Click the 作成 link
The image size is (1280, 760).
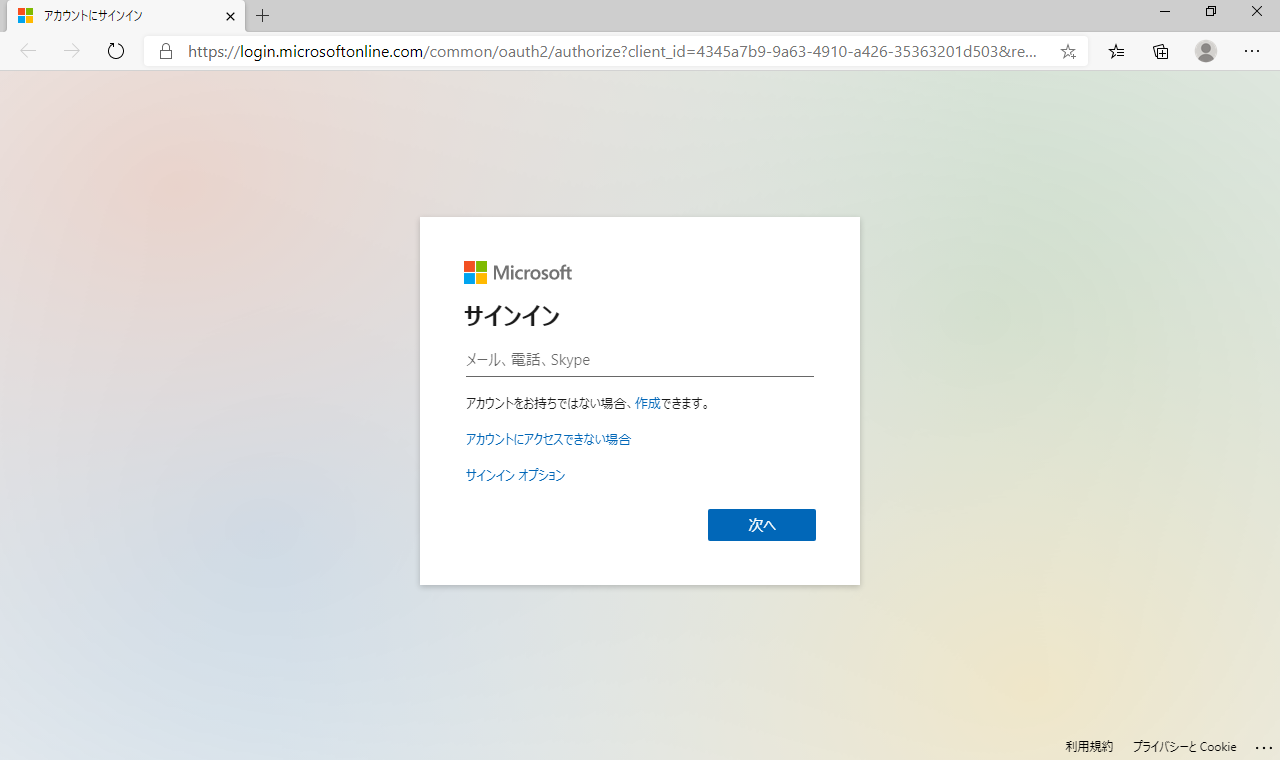[648, 403]
